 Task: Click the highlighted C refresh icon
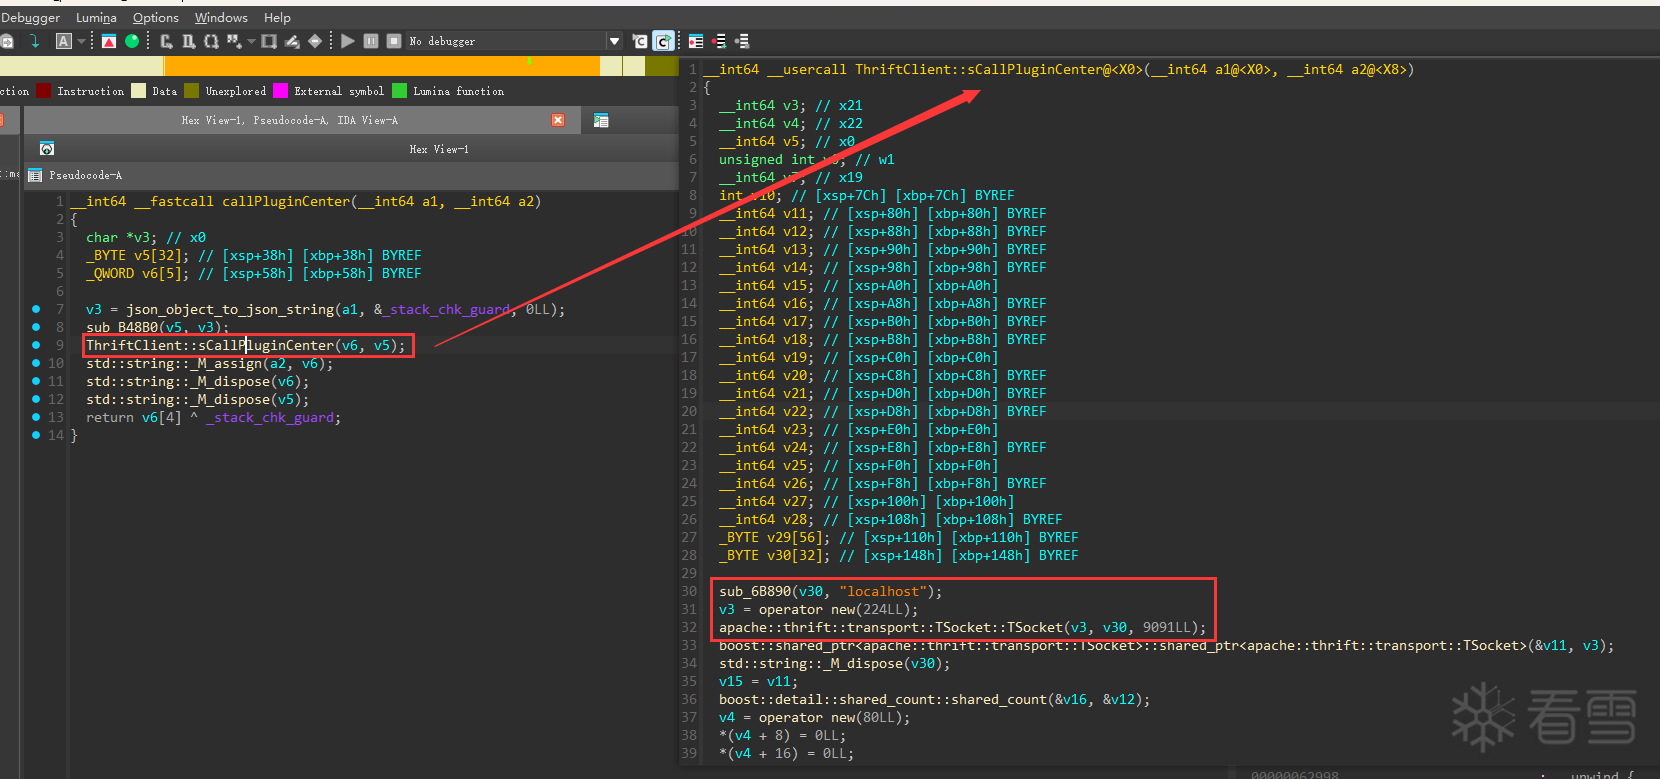[663, 41]
